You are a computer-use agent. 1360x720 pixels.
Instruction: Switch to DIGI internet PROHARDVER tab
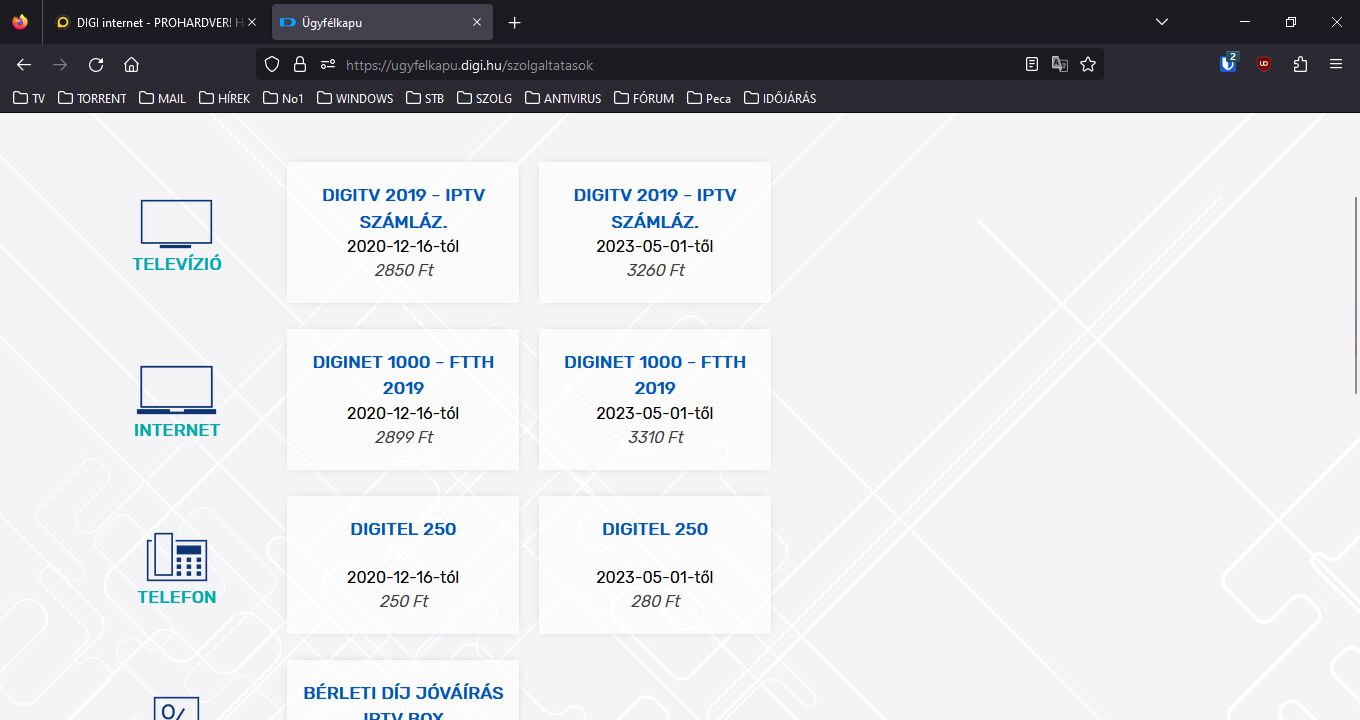pos(155,22)
